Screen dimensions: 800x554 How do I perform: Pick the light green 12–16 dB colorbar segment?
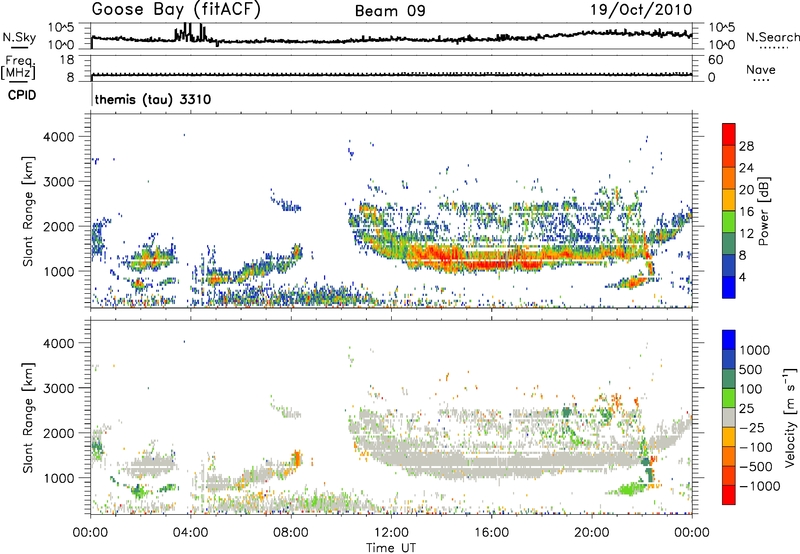click(729, 222)
